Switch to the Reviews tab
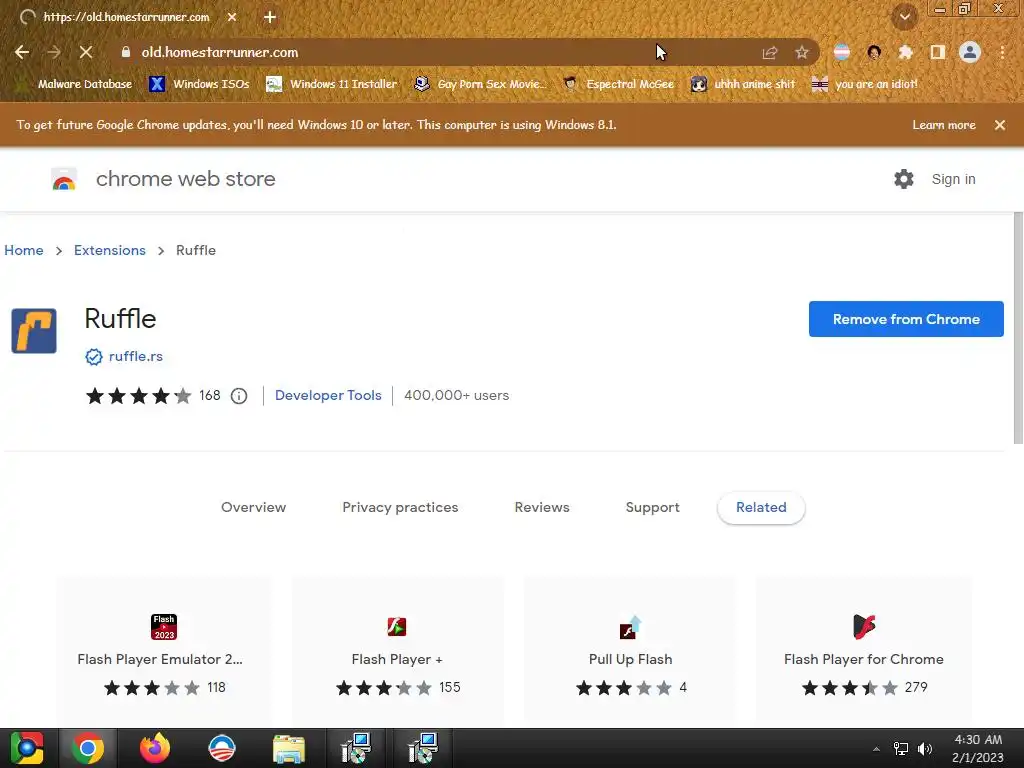This screenshot has width=1024, height=768. [542, 507]
